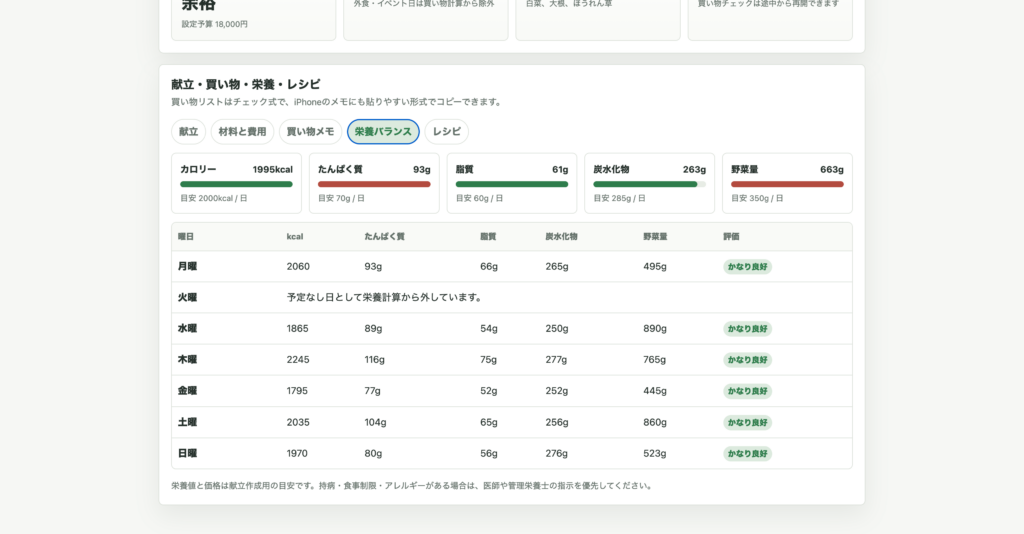
Task: Click 月曜's kcal value 2060
Action: tap(298, 266)
